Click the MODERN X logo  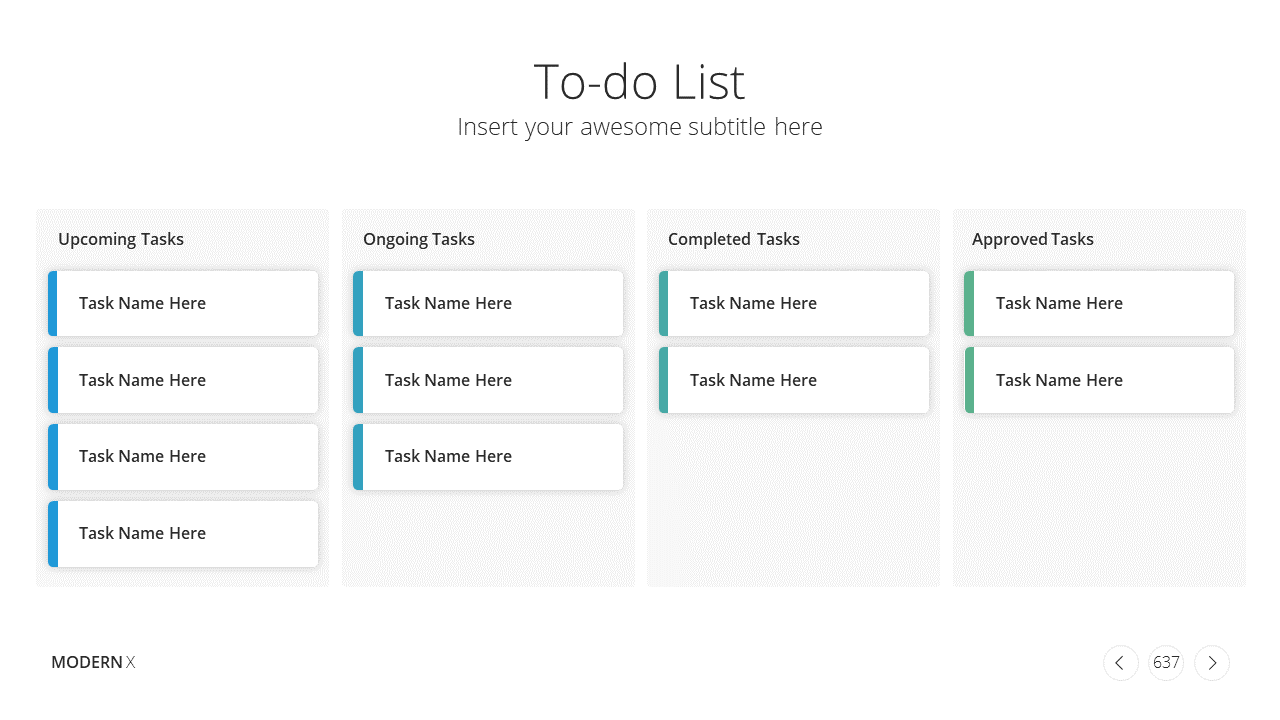pyautogui.click(x=93, y=662)
